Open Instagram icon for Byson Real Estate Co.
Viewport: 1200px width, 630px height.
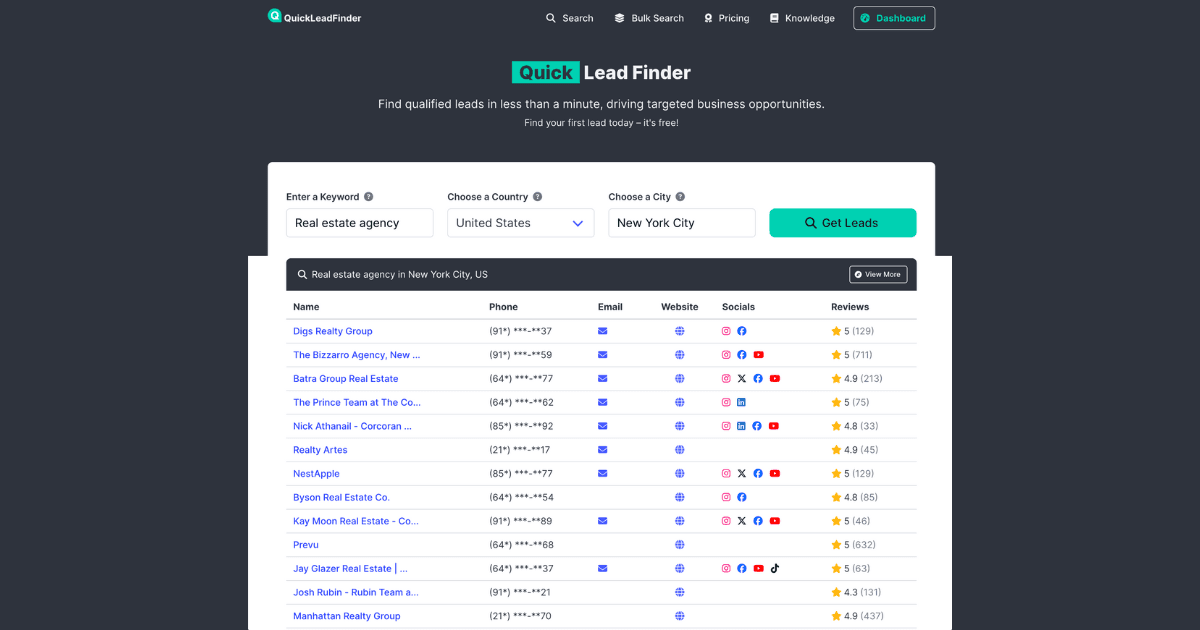tap(727, 497)
